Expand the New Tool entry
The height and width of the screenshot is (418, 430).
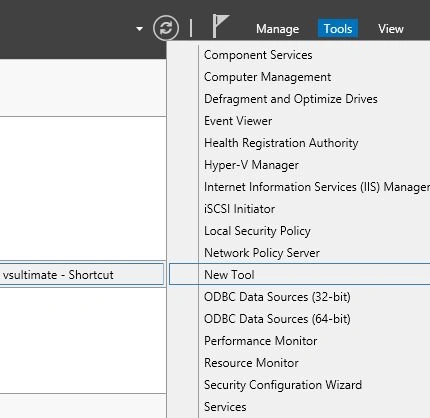[x=300, y=274]
